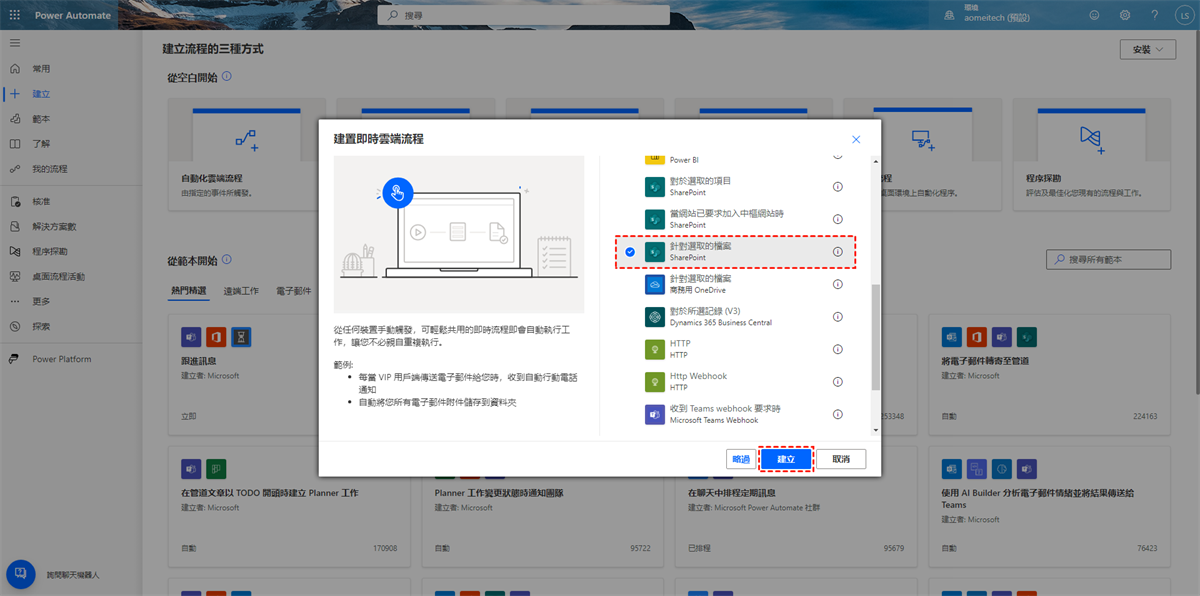
Task: Click info icon beside 從範本開始
Action: coord(227,259)
